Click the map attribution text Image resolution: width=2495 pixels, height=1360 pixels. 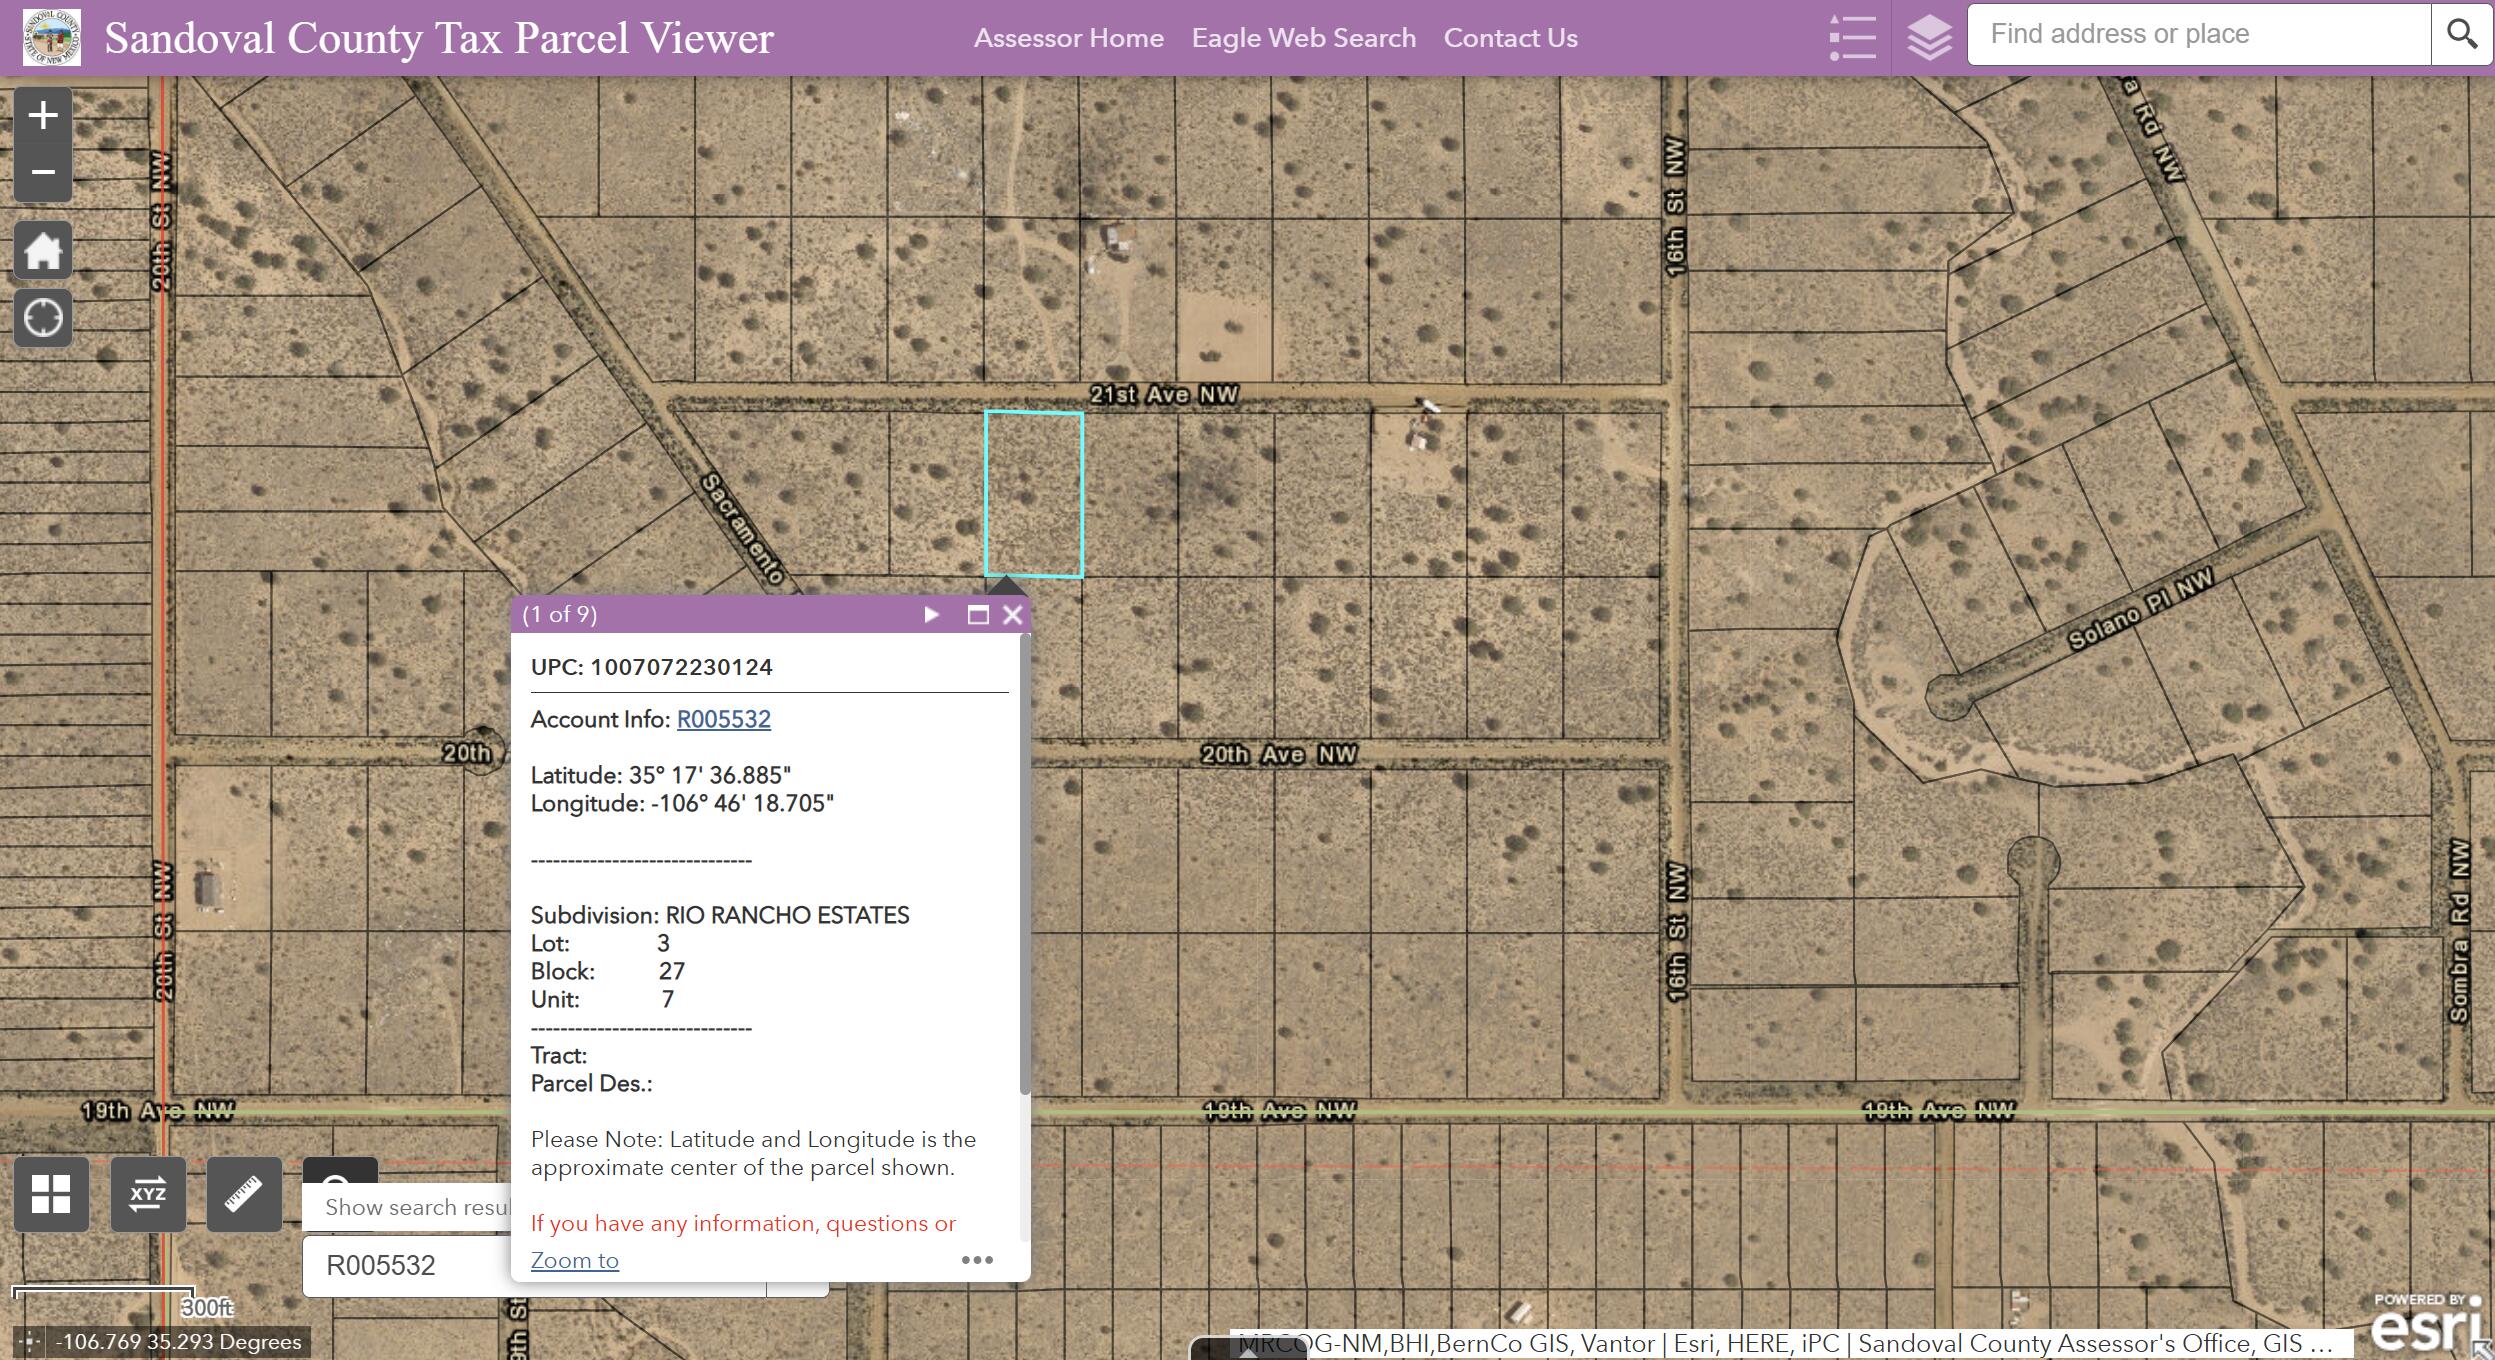1785,1343
